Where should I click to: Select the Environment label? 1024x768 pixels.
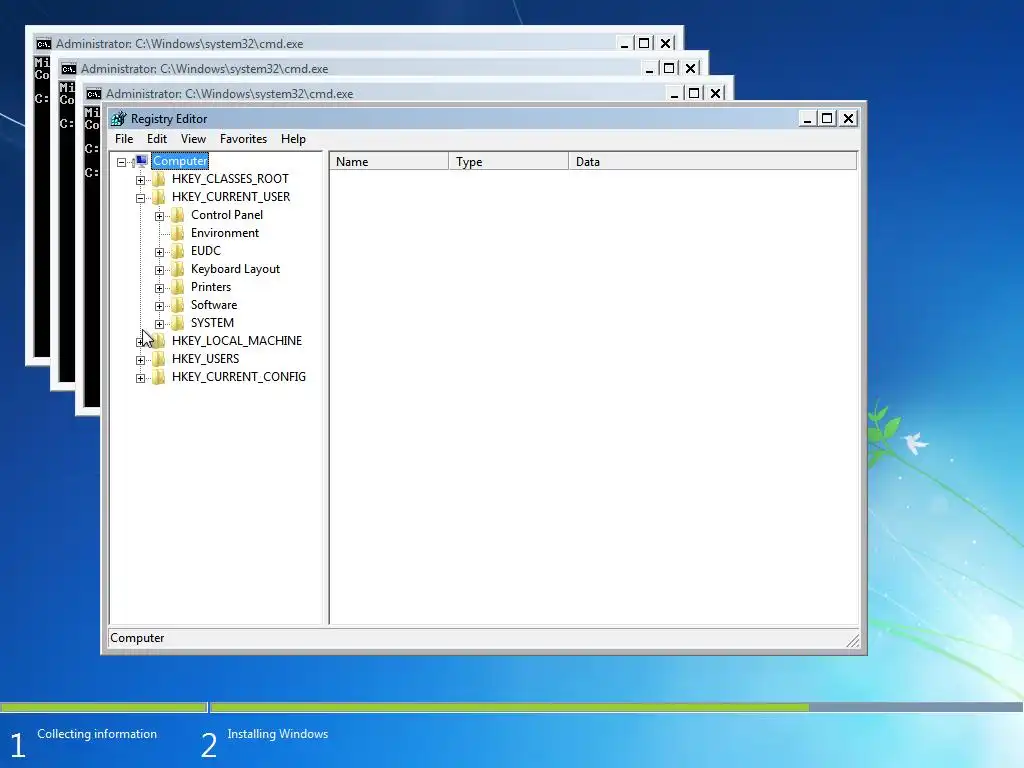tap(225, 233)
